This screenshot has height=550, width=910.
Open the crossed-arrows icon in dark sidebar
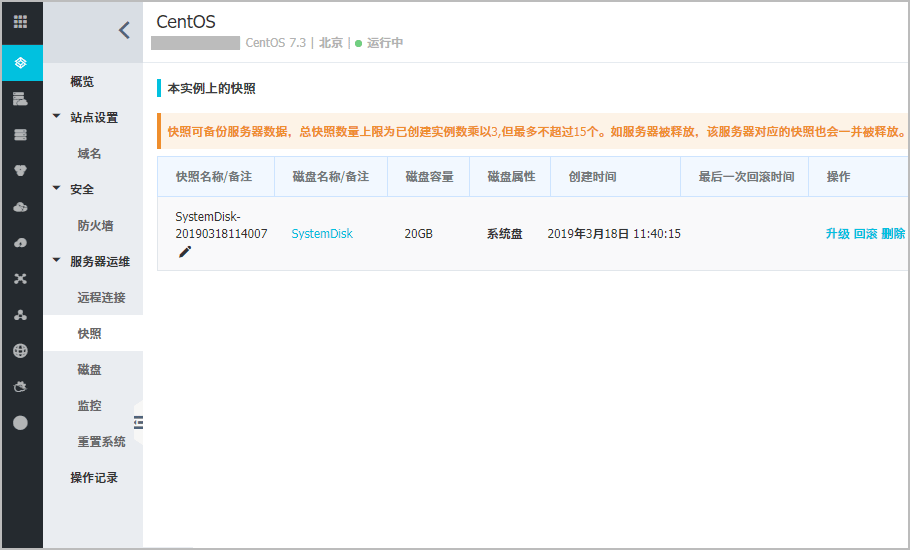[x=20, y=279]
